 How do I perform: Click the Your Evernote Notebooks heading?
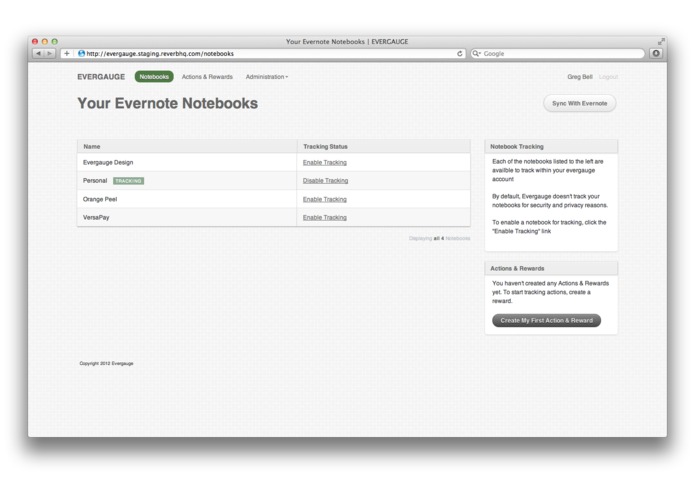168,103
